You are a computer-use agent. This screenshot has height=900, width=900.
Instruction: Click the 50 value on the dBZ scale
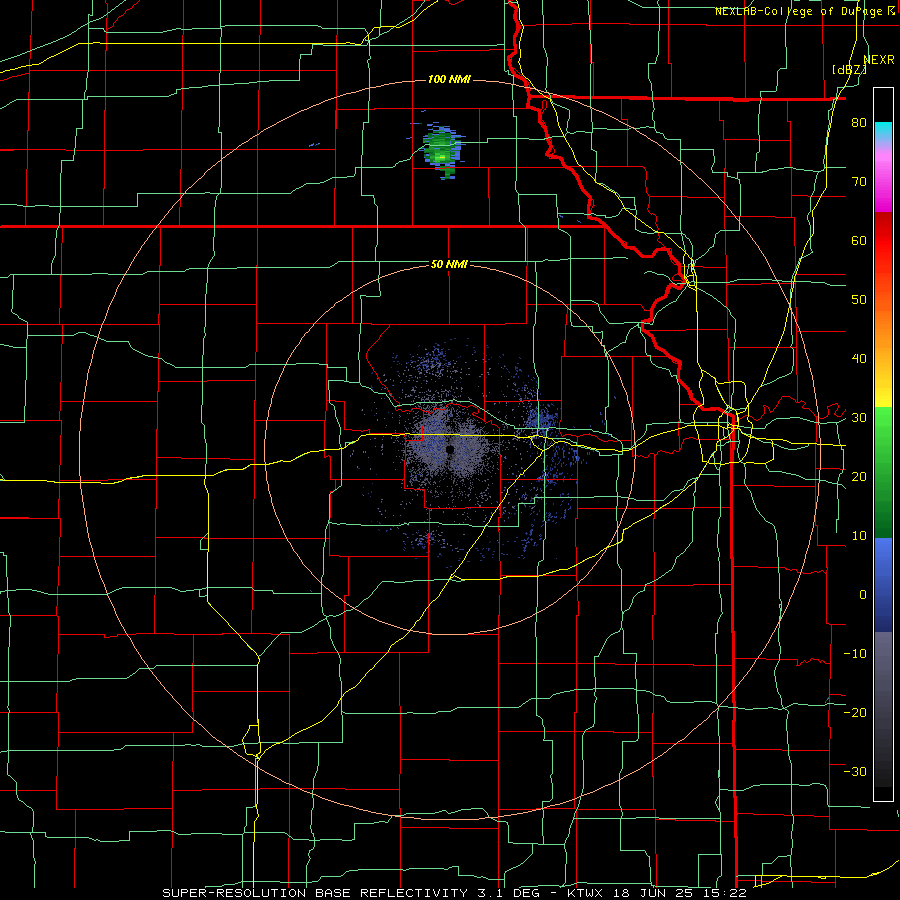click(x=859, y=300)
